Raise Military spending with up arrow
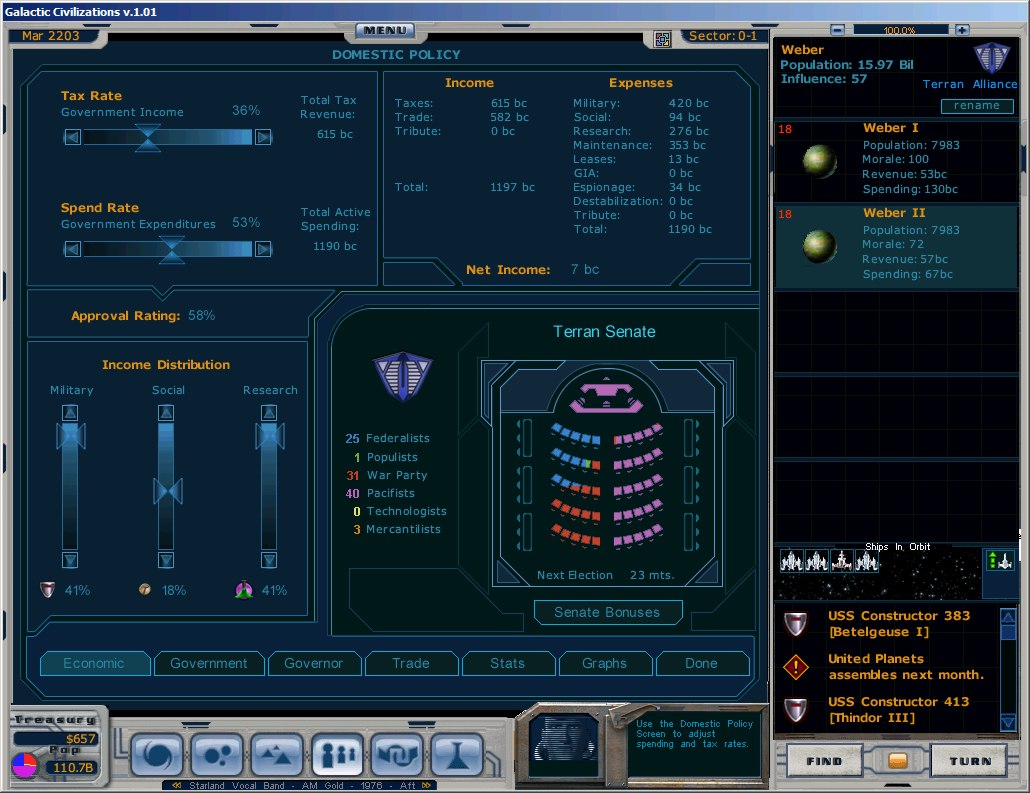 (70, 413)
